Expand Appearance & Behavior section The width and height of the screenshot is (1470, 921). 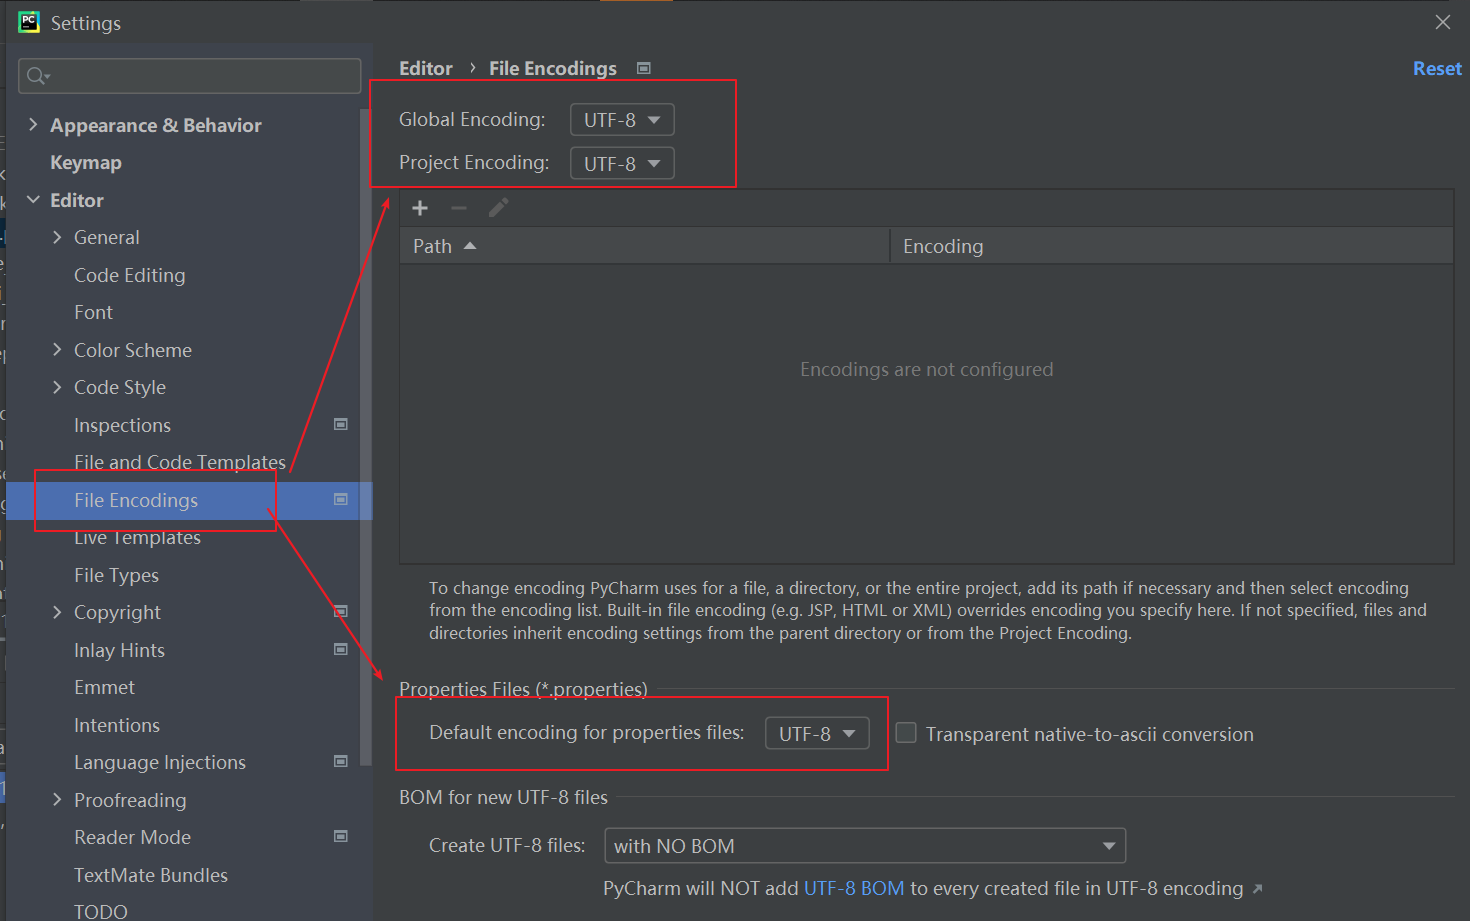tap(33, 124)
